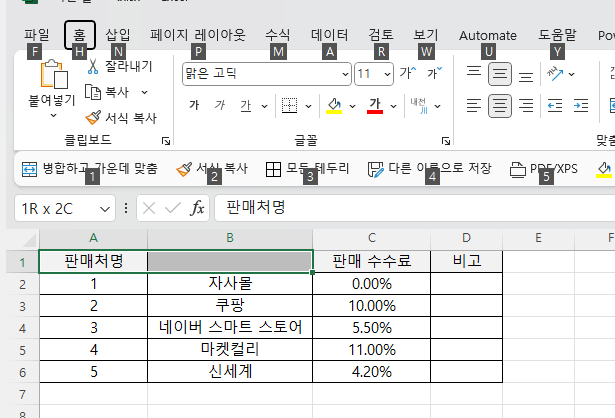Click 다른 이름으로 저장 (Save As) button
615x418 pixels.
(x=429, y=169)
